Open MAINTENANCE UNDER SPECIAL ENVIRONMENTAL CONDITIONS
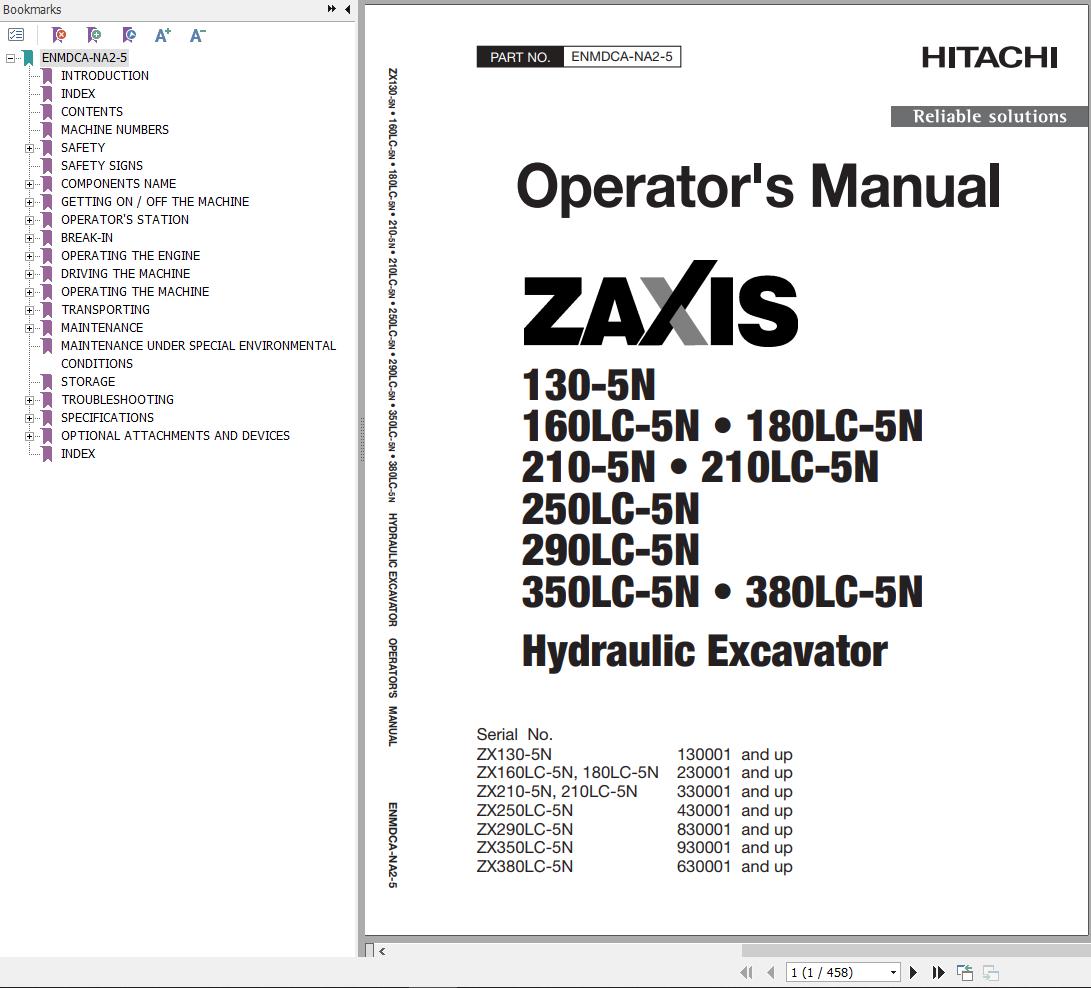The image size is (1091, 988). click(198, 354)
